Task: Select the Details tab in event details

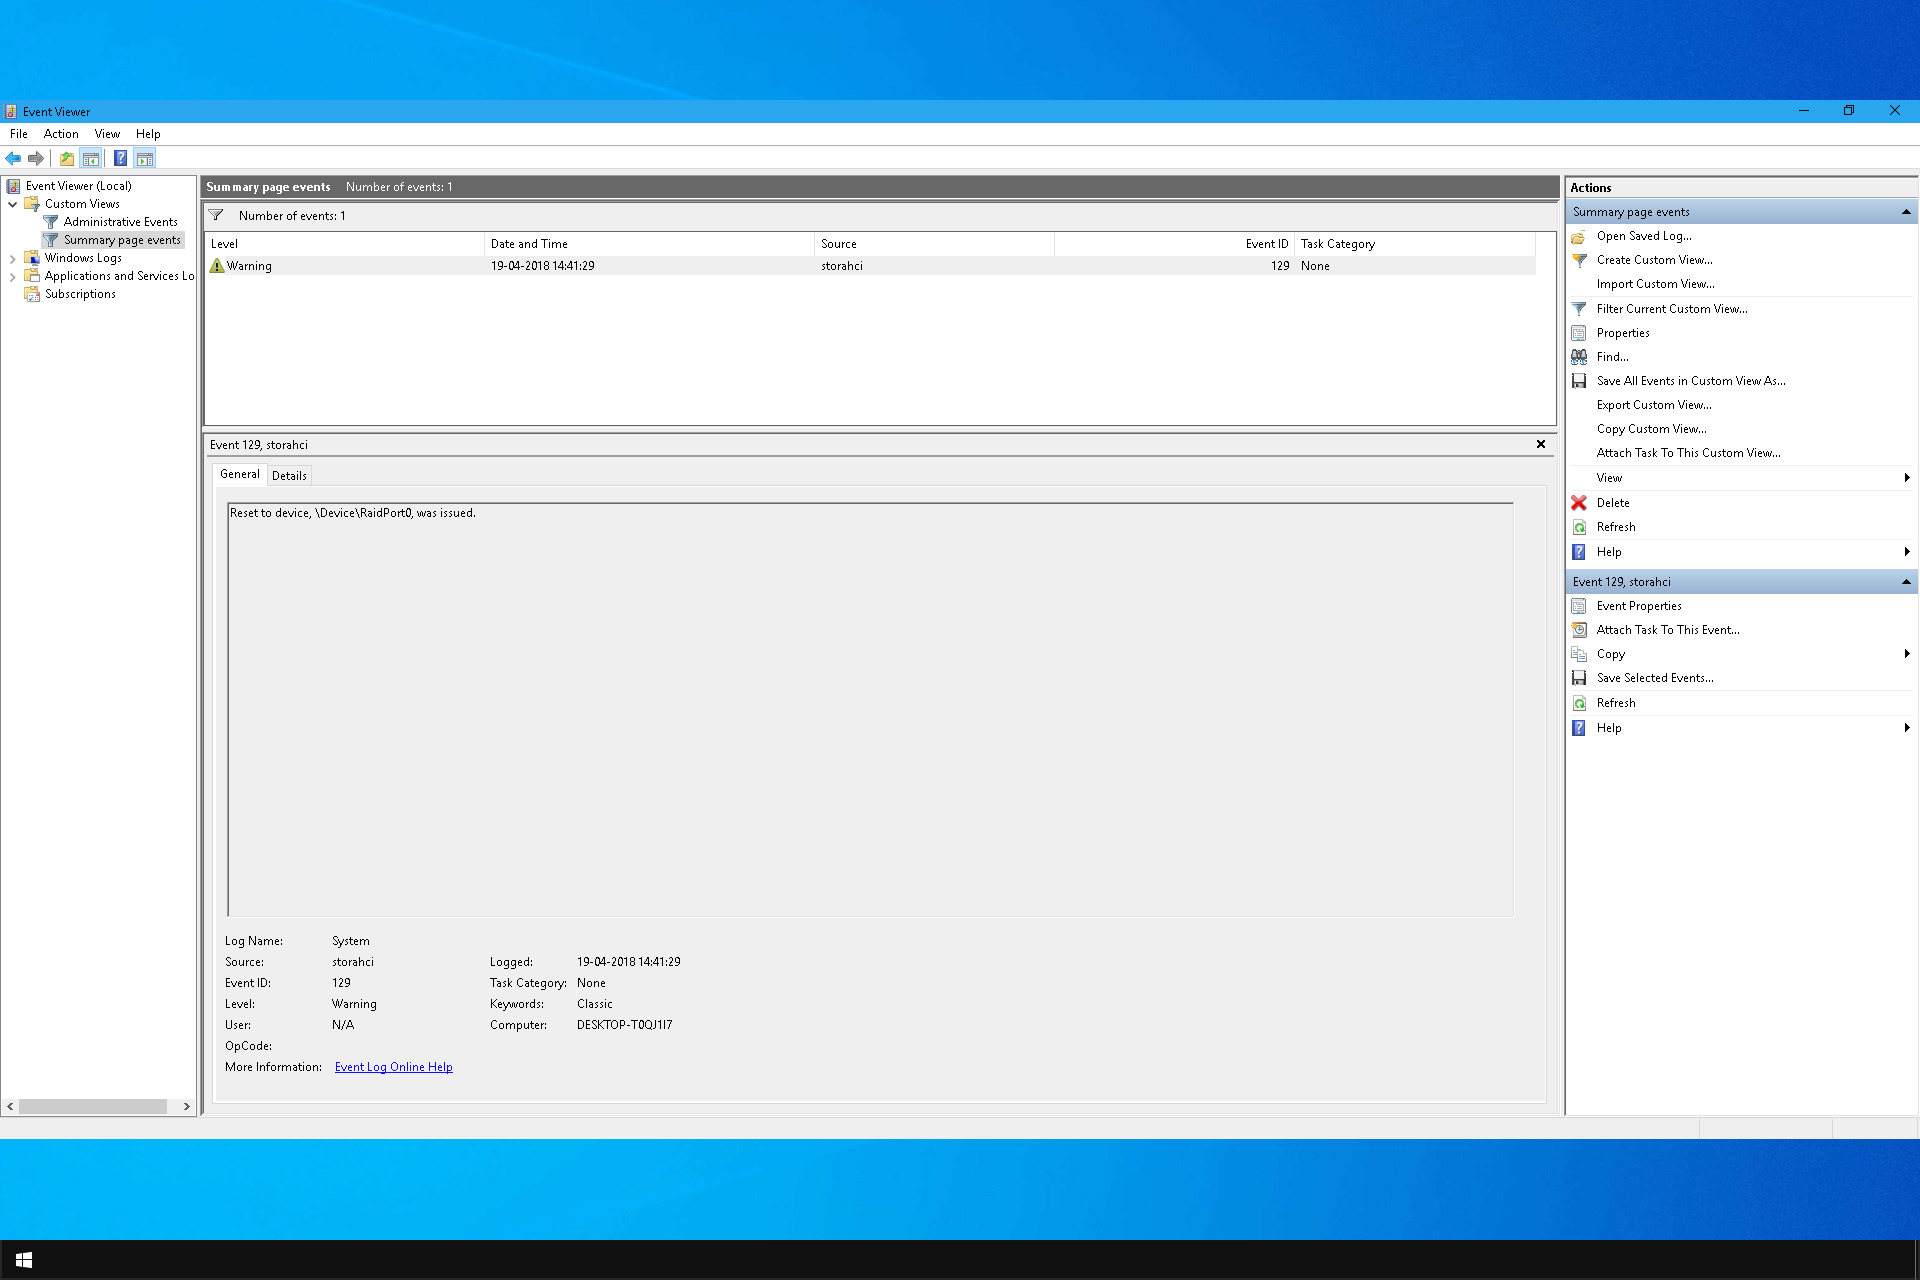Action: pyautogui.click(x=287, y=474)
